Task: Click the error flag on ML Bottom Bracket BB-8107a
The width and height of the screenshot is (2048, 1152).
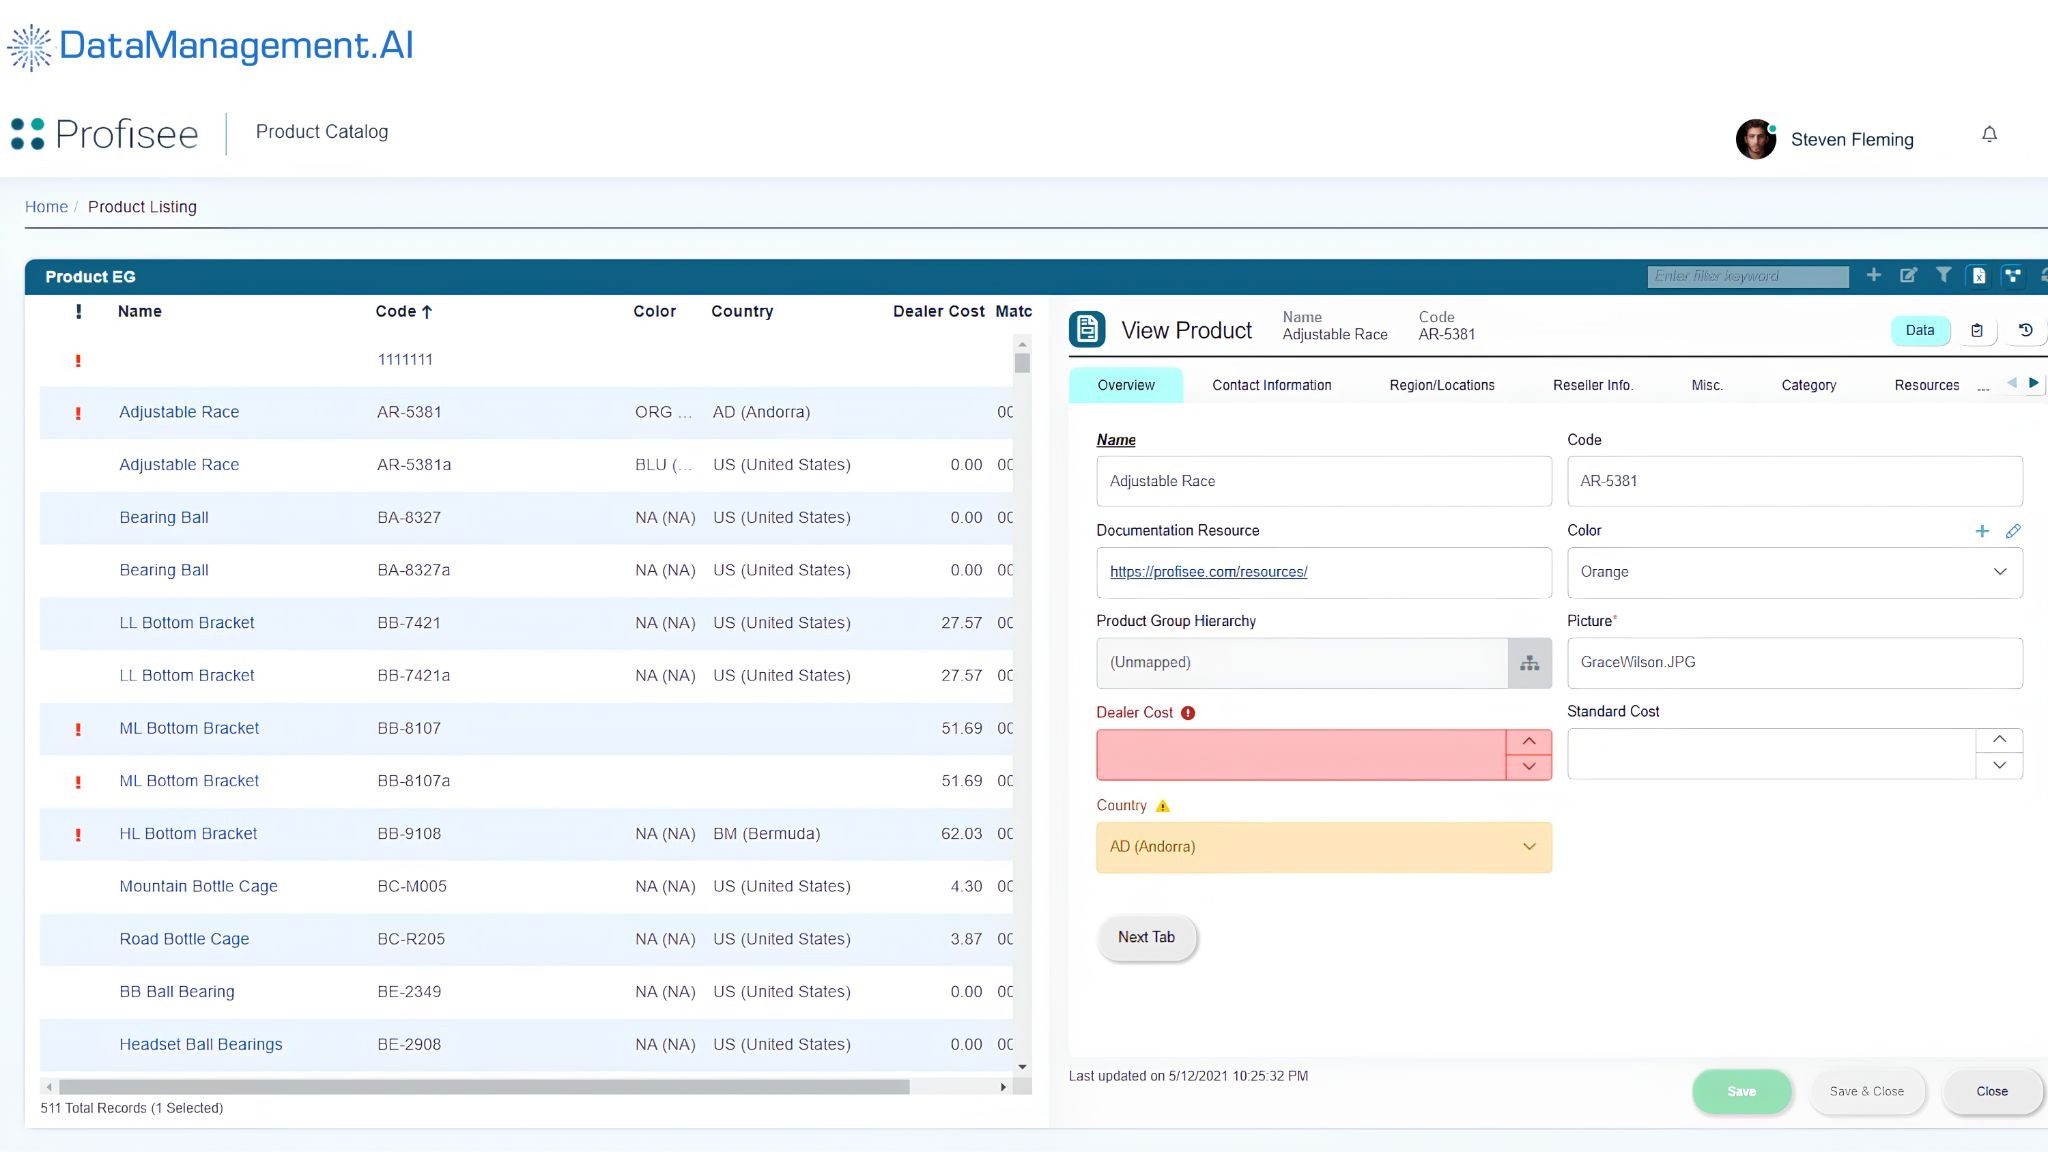Action: click(x=78, y=782)
